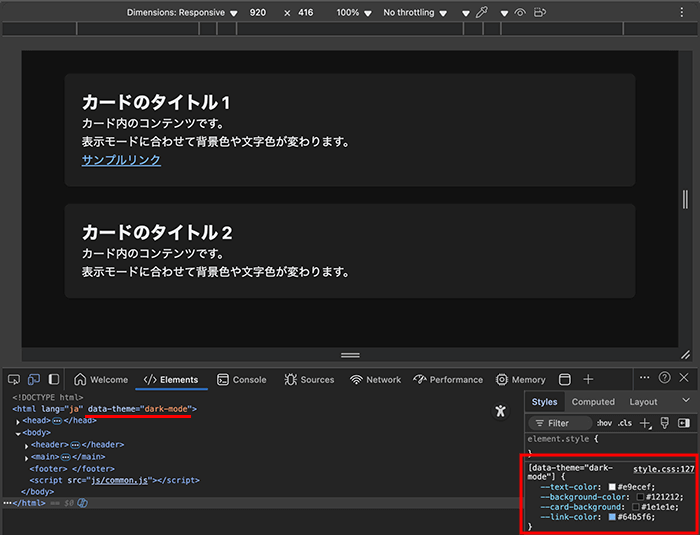This screenshot has width=700, height=535.
Task: Open dropdown arrow left of eyedropper icon
Action: tap(466, 13)
